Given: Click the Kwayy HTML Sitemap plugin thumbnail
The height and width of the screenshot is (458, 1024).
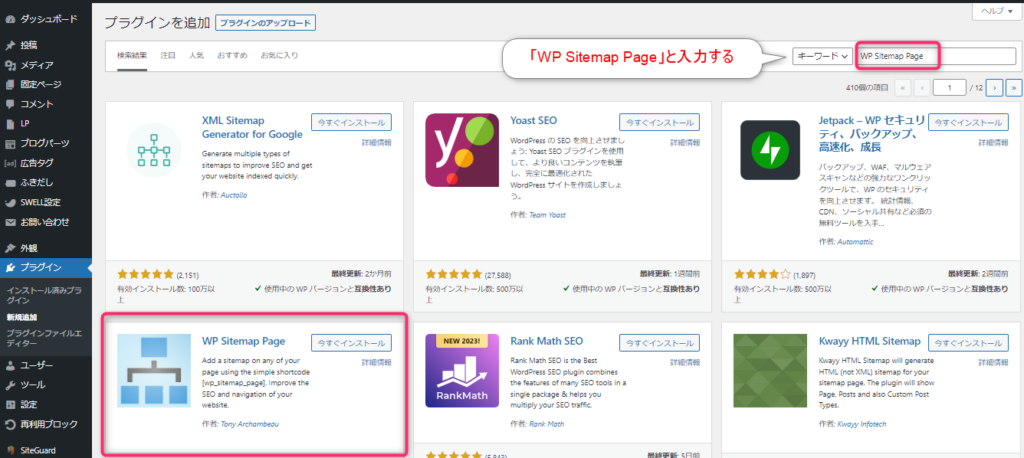Looking at the screenshot, I should coord(770,370).
